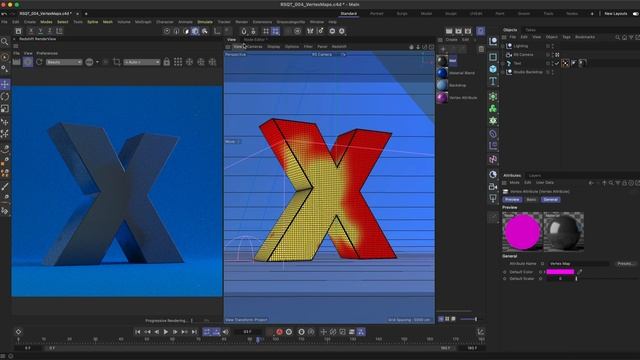Expand the Lighting object tree
This screenshot has width=640, height=360.
tap(503, 46)
